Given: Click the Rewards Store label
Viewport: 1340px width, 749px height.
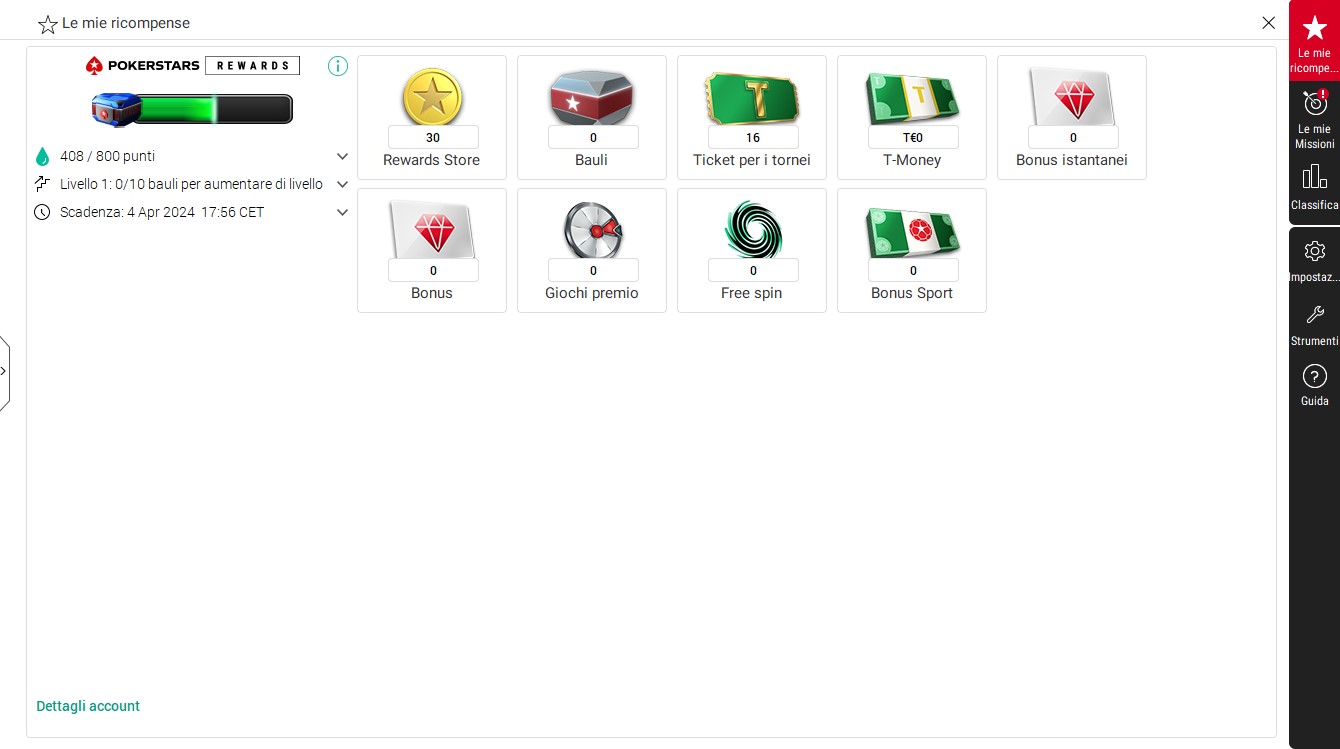Looking at the screenshot, I should pyautogui.click(x=432, y=160).
